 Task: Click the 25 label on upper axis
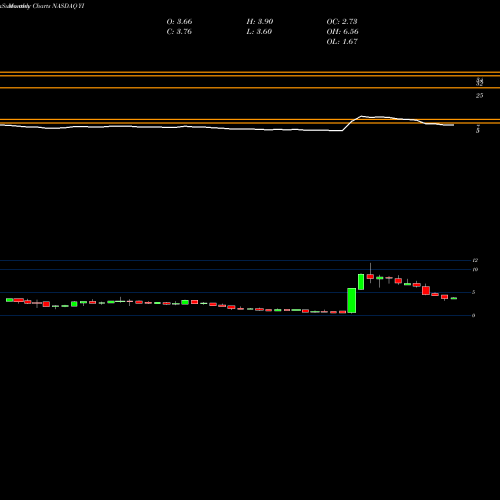click(x=479, y=96)
